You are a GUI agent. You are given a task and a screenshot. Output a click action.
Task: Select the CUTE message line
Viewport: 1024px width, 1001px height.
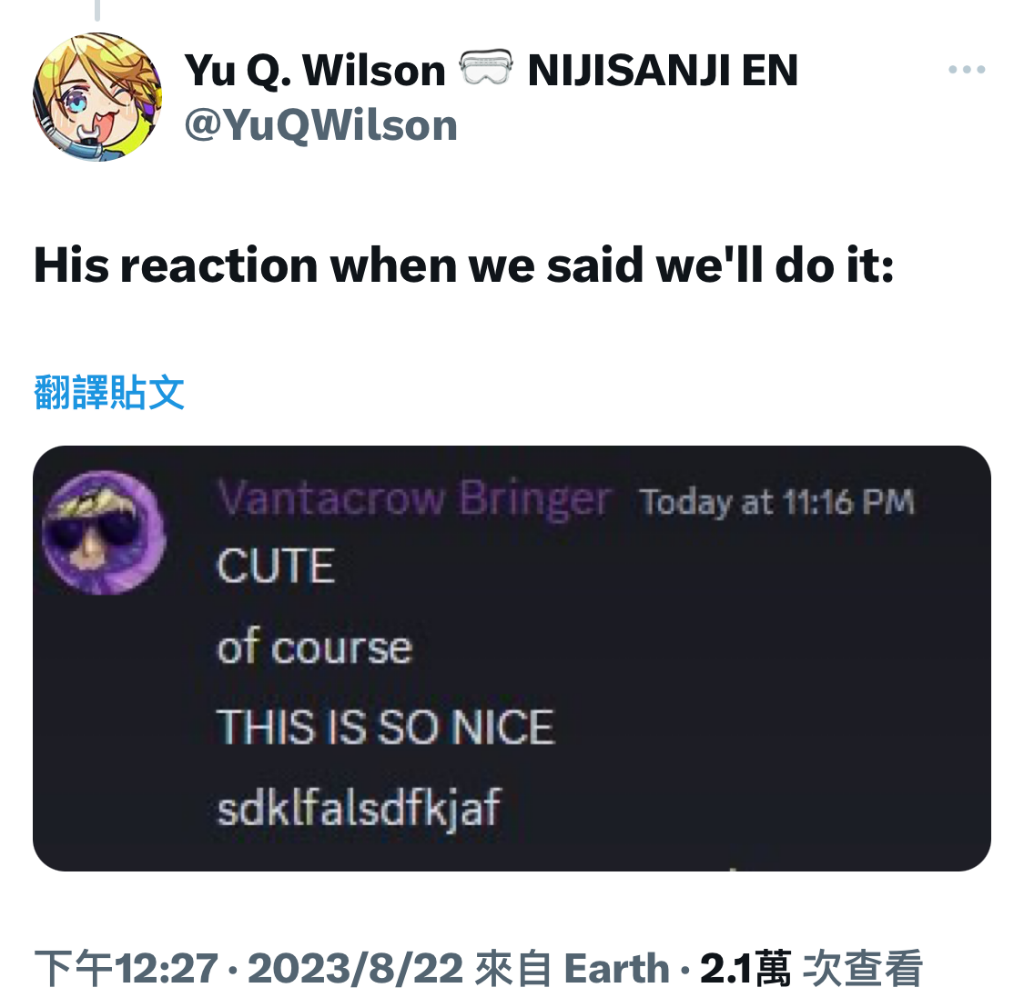click(276, 566)
